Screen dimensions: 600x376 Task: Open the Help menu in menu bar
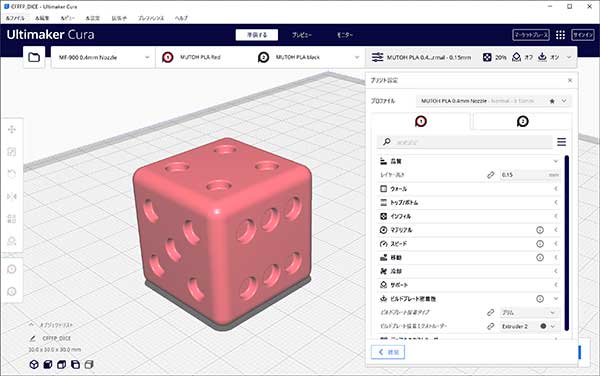181,18
